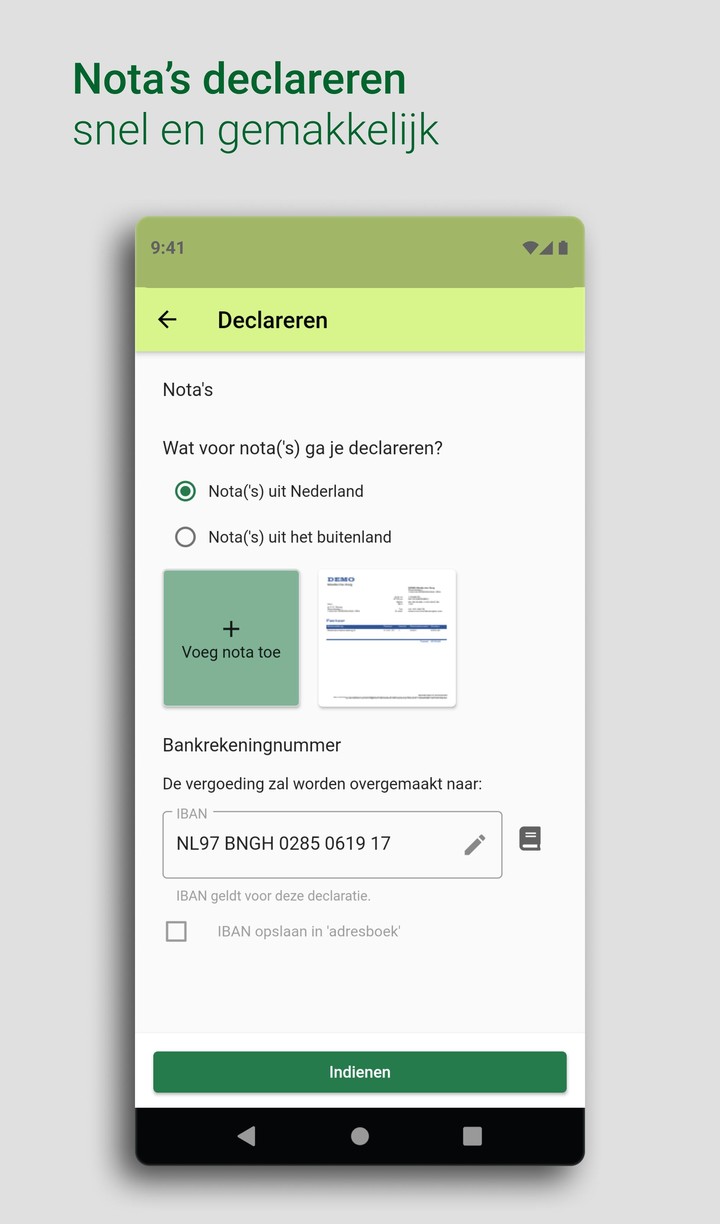This screenshot has height=1224, width=720.
Task: Tap the 9:41 clock in status bar
Action: point(167,248)
